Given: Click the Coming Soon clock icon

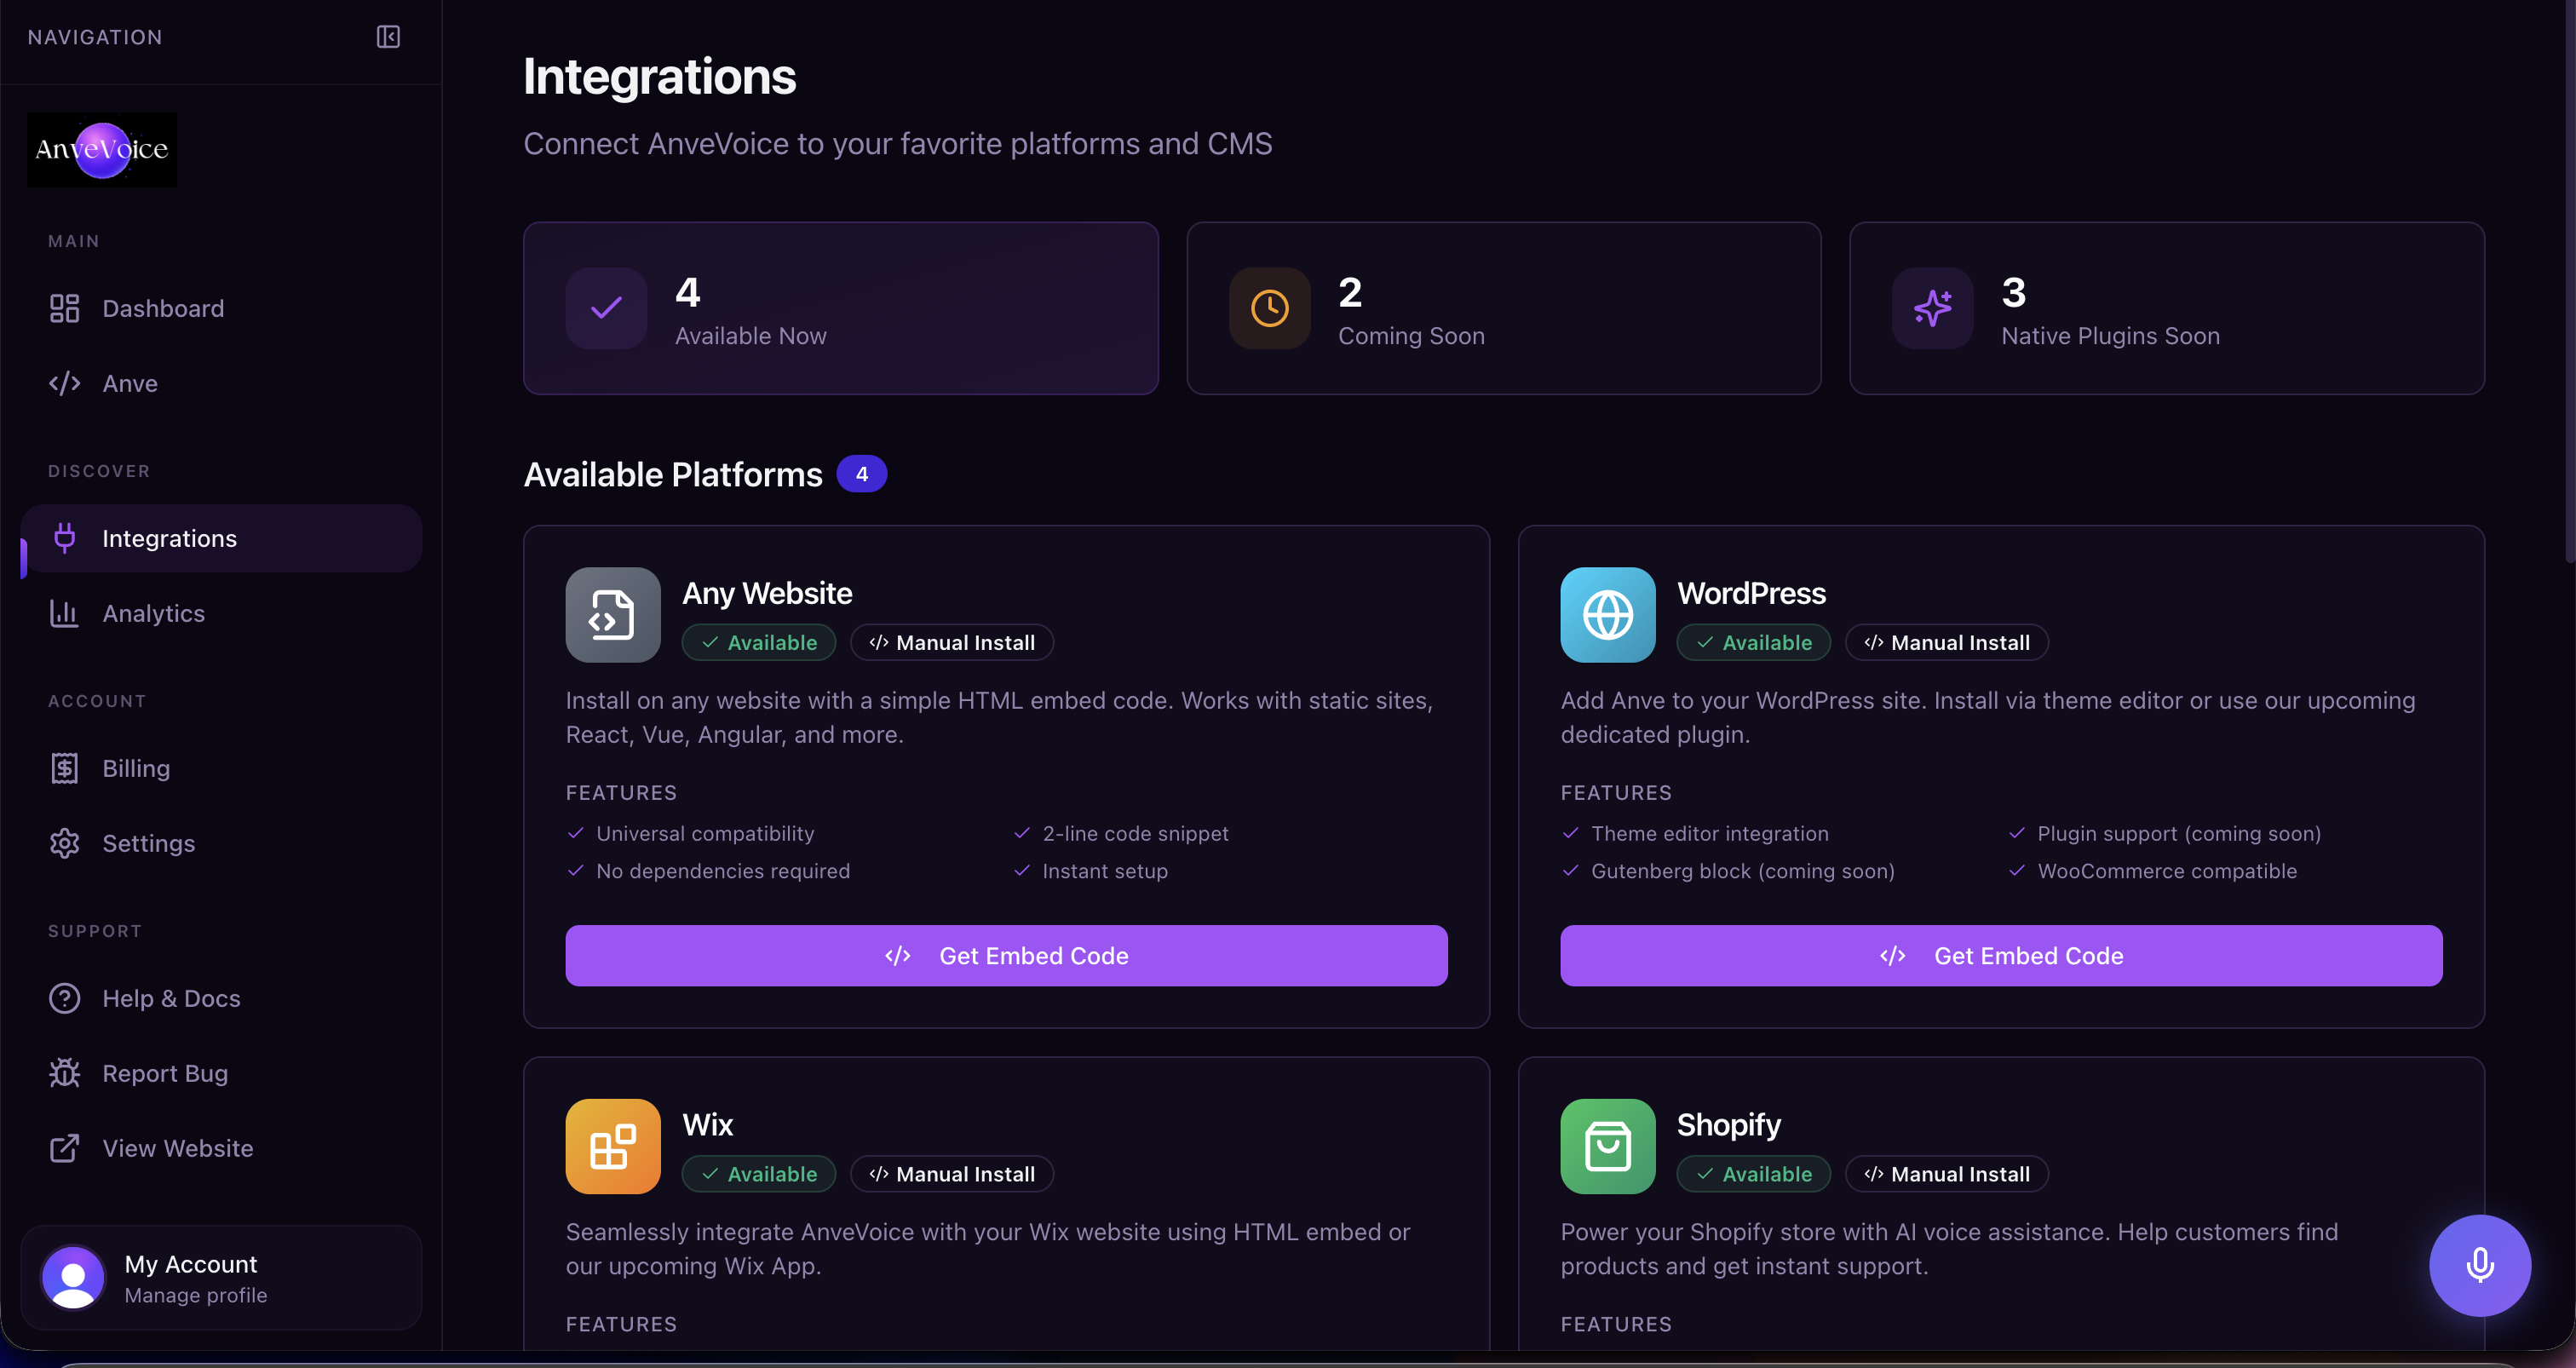Looking at the screenshot, I should 1269,308.
